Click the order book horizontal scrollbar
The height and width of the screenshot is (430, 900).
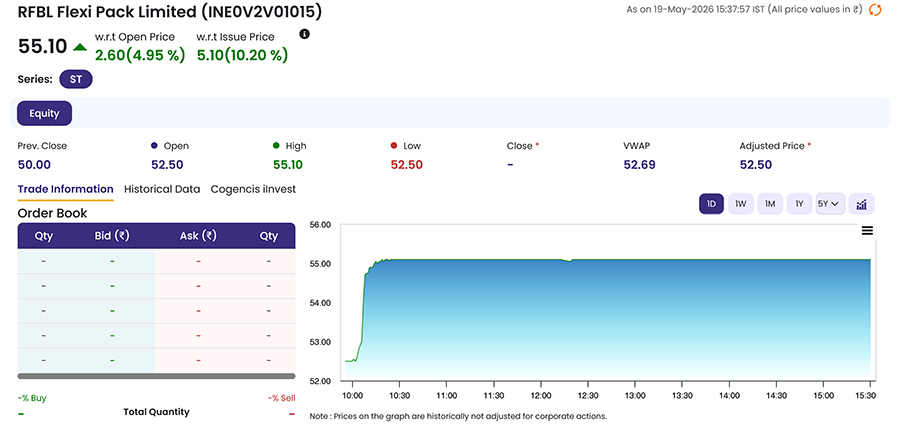click(156, 376)
